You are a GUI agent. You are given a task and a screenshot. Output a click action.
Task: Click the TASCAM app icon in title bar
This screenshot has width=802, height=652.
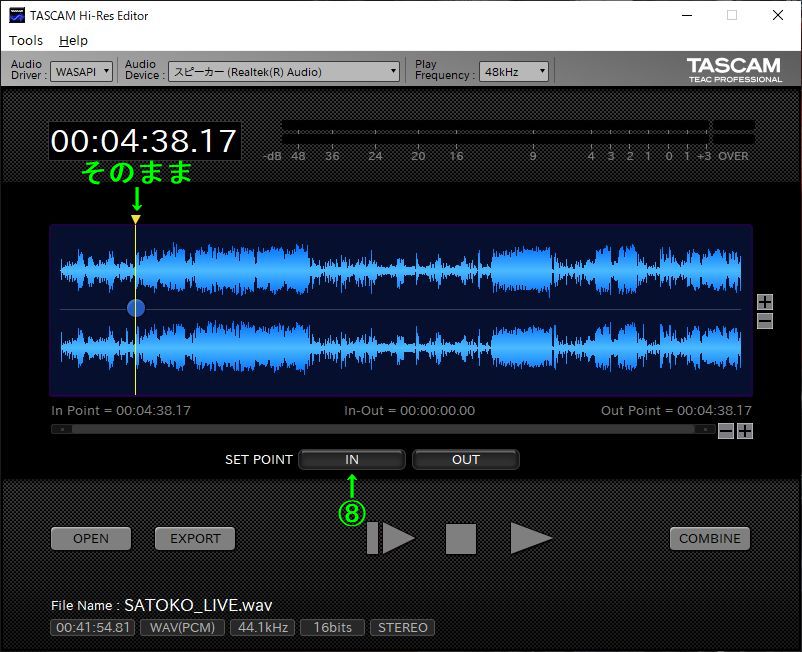pos(17,15)
